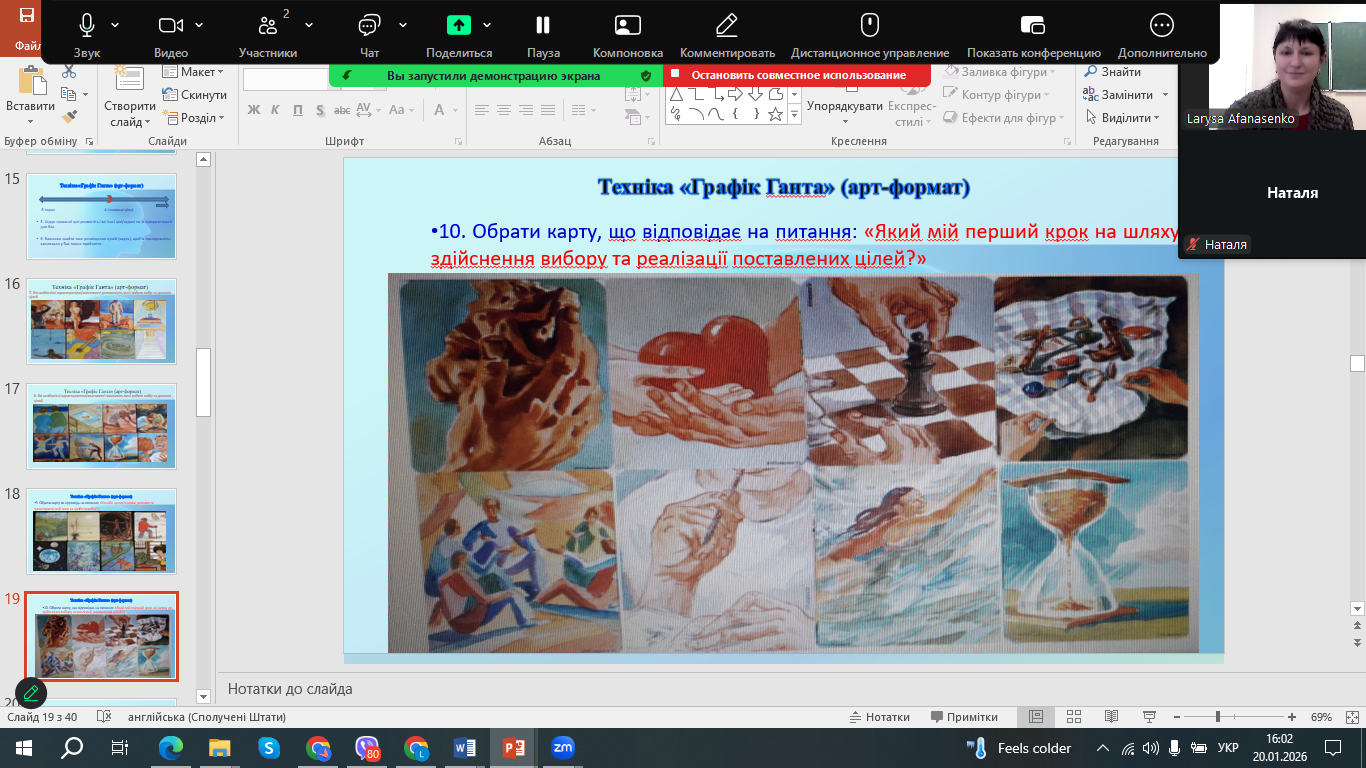This screenshot has width=1366, height=768.
Task: Select the Format Painter brush icon
Action: [68, 117]
